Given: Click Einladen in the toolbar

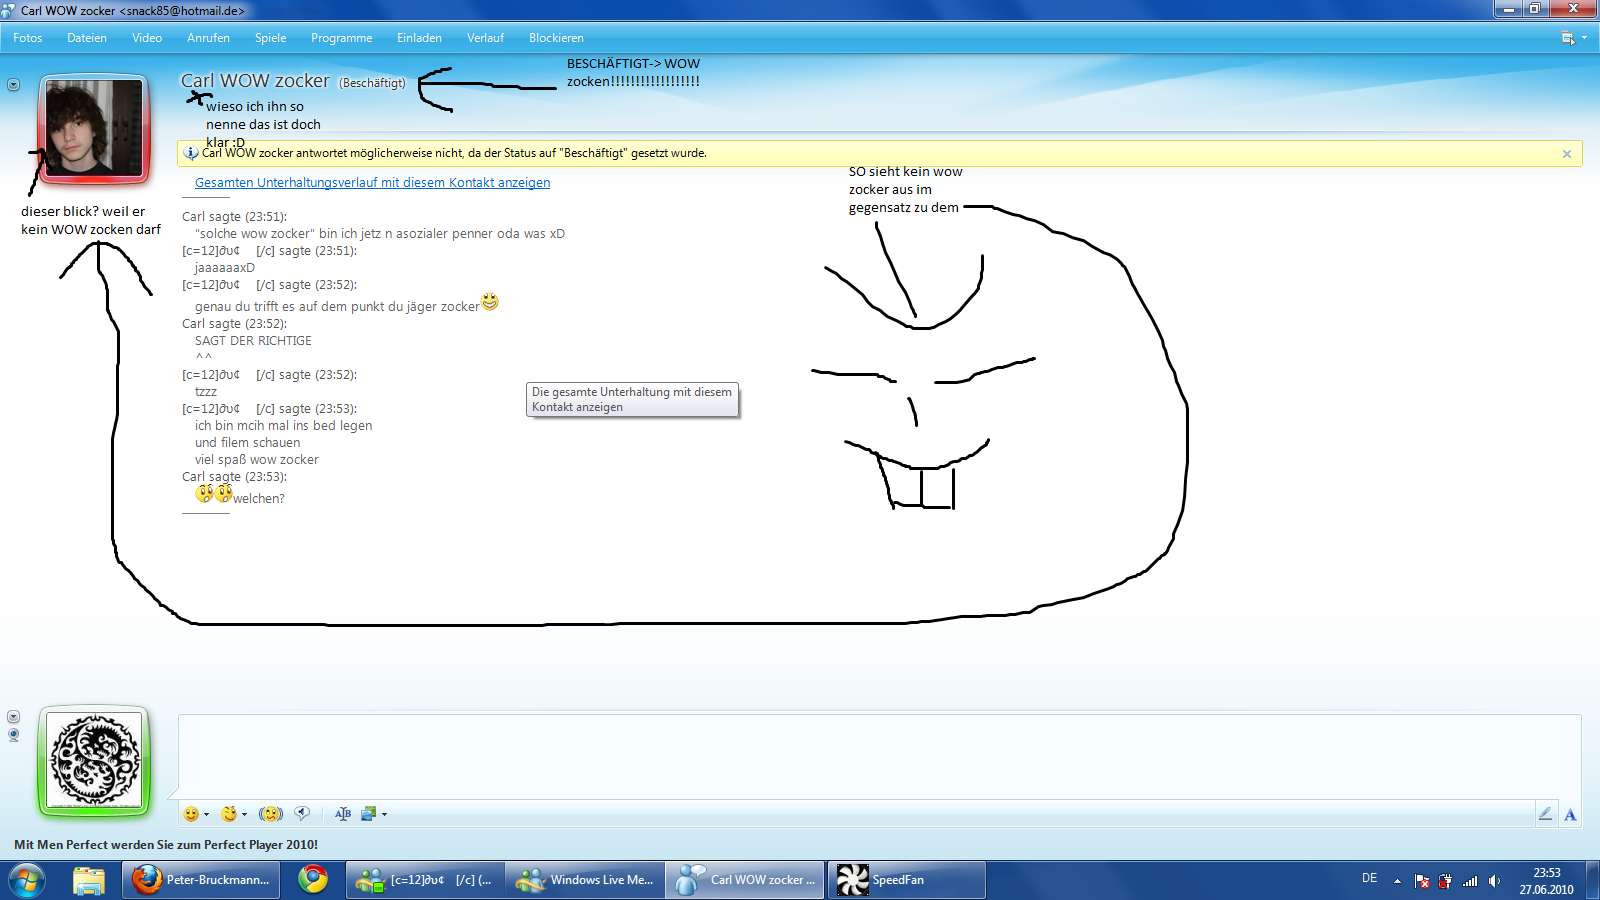Looking at the screenshot, I should pos(419,38).
